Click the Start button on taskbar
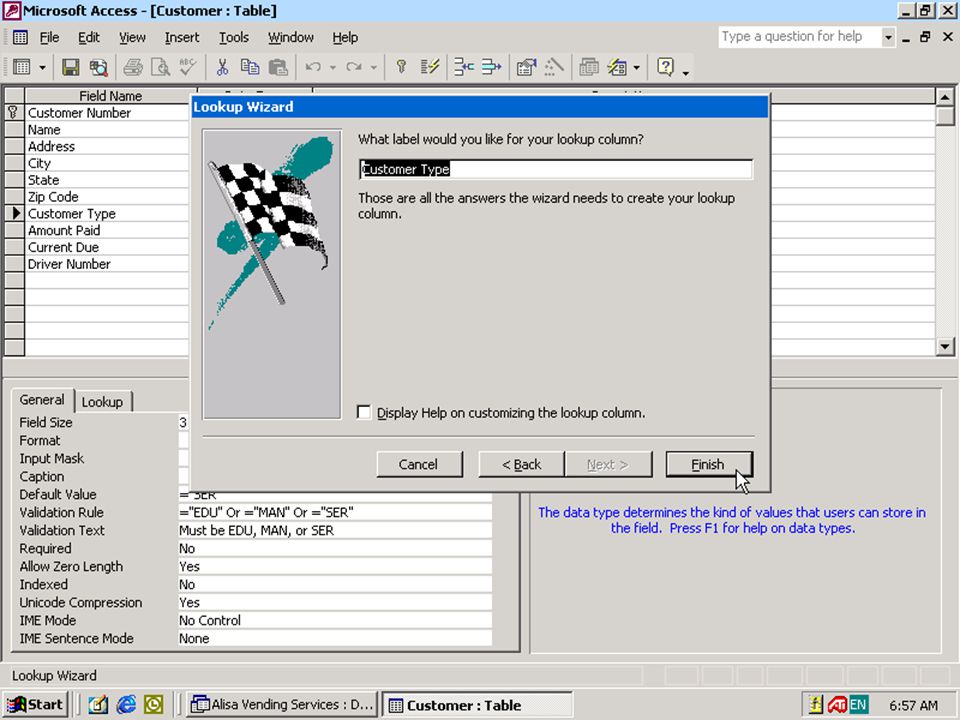This screenshot has height=720, width=960. coord(36,705)
